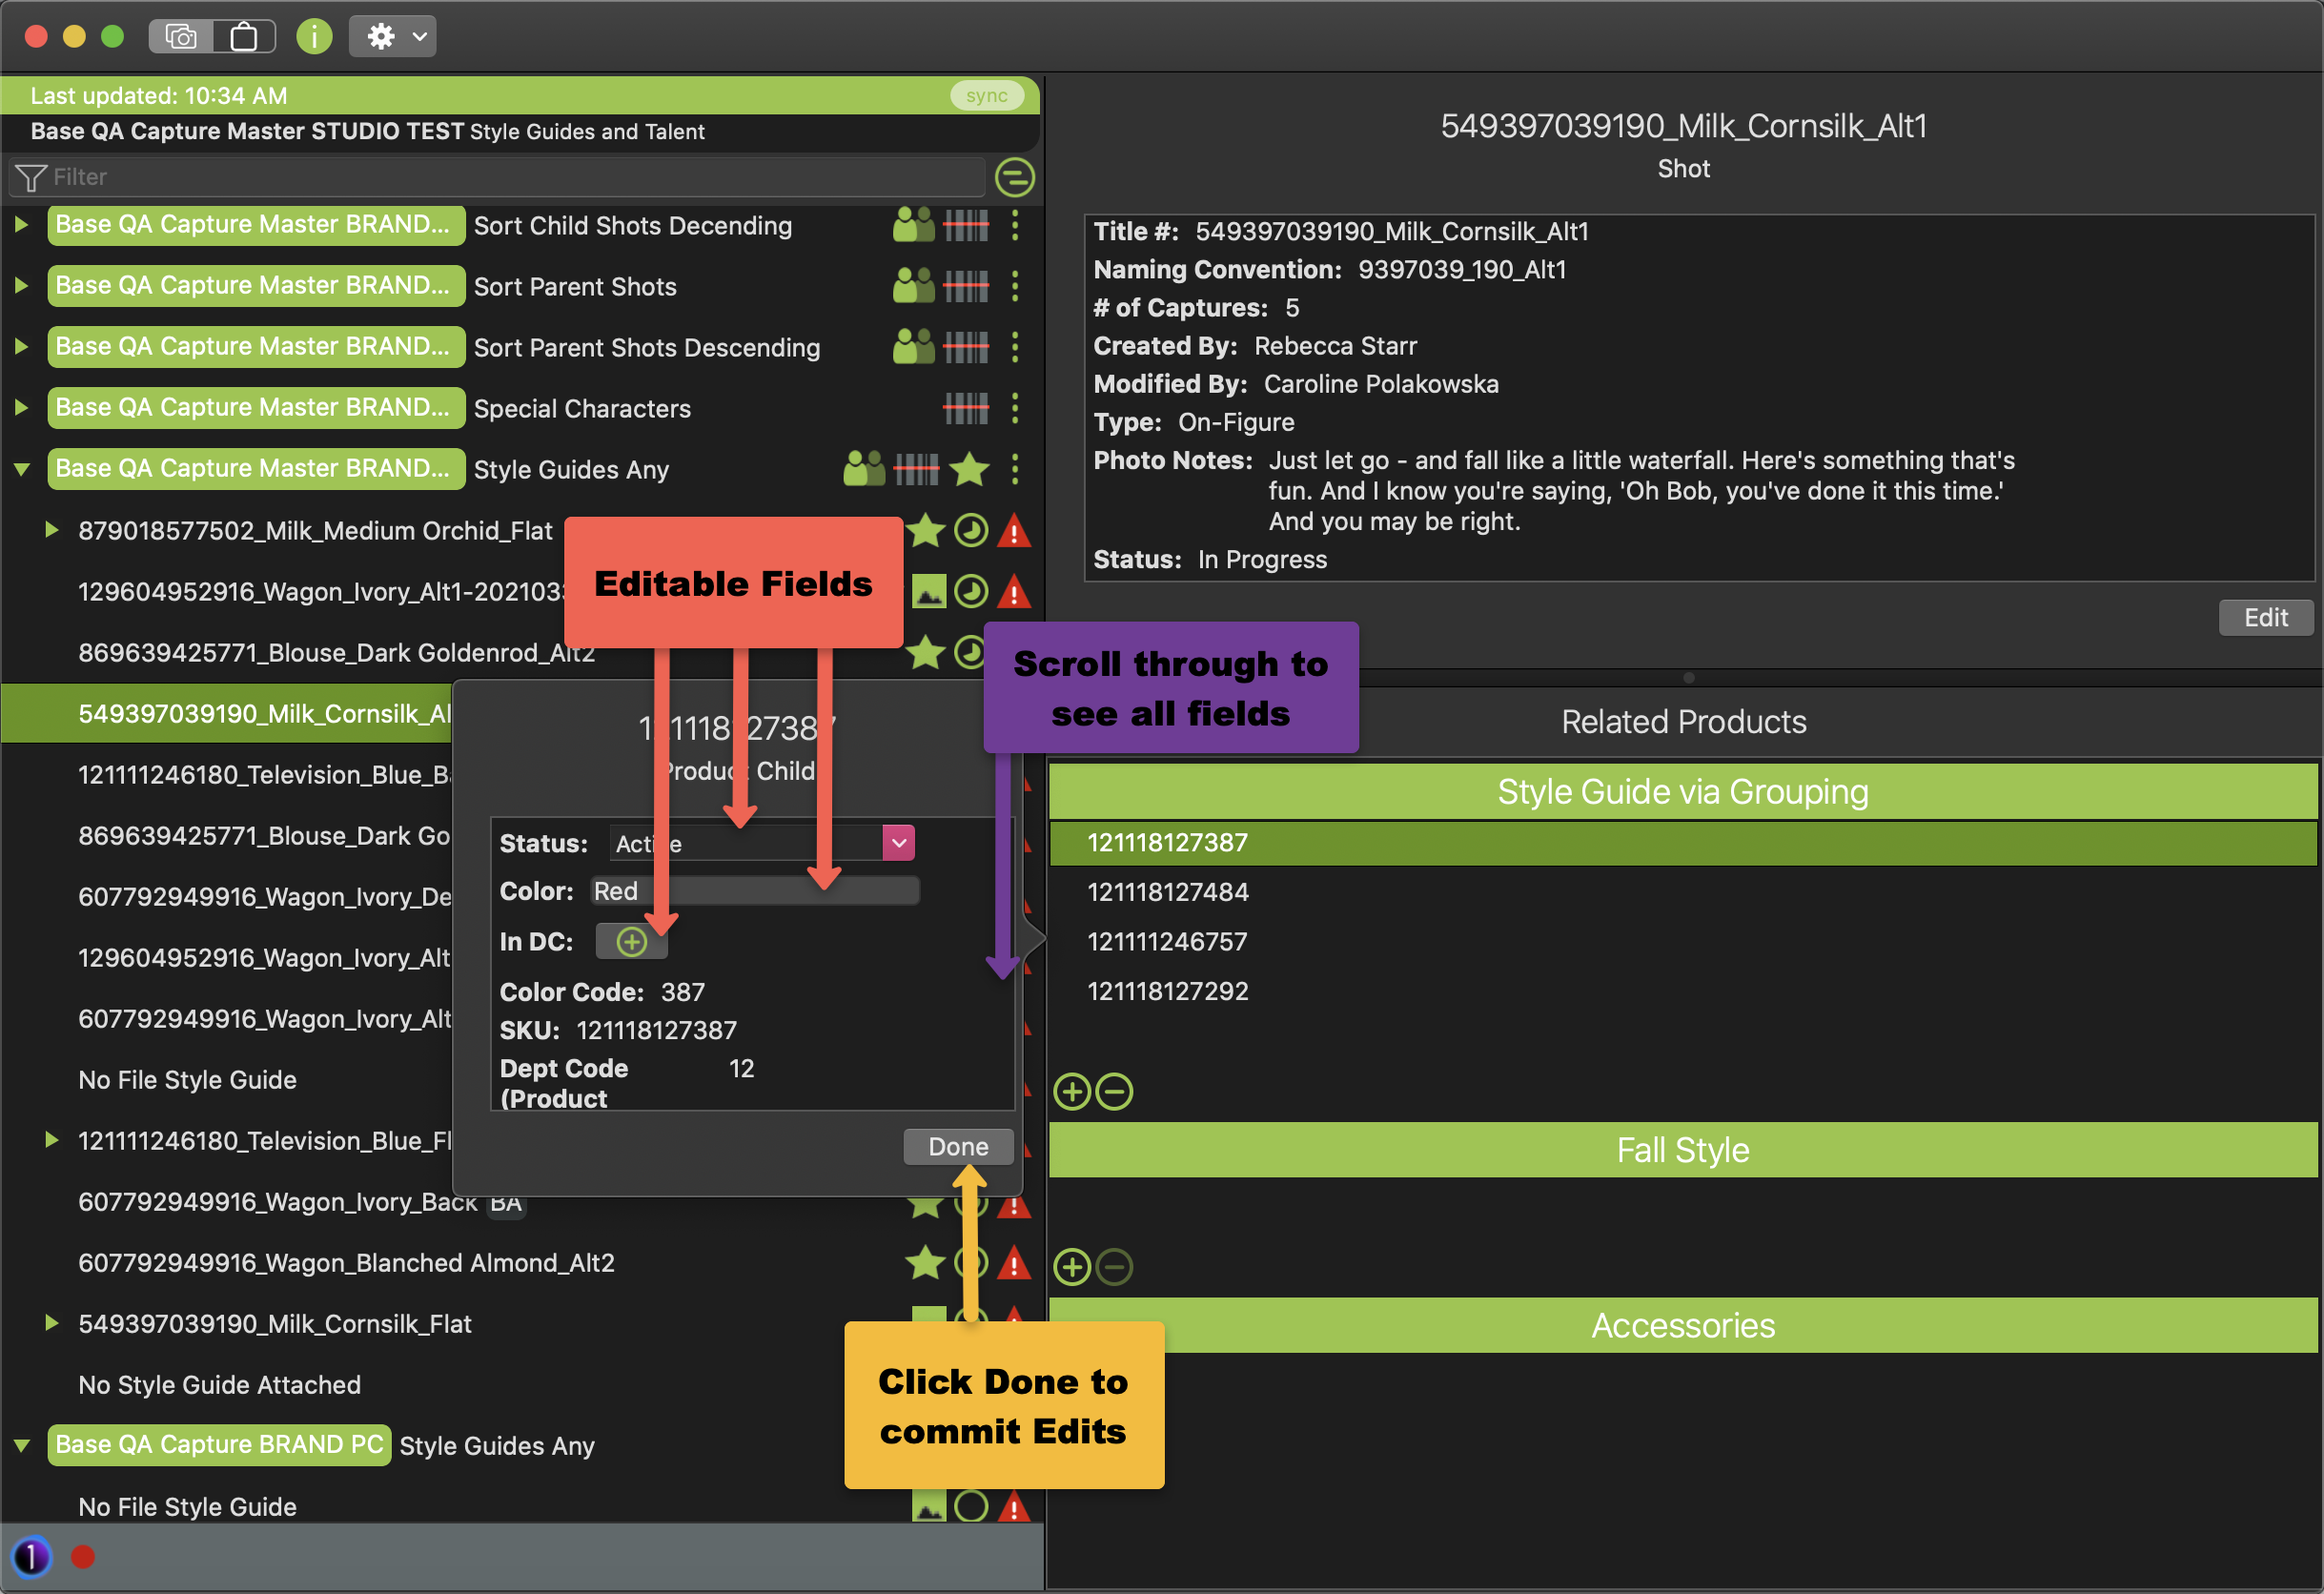Click the camera capture toolbar icon
This screenshot has height=1594, width=2324.
181,37
